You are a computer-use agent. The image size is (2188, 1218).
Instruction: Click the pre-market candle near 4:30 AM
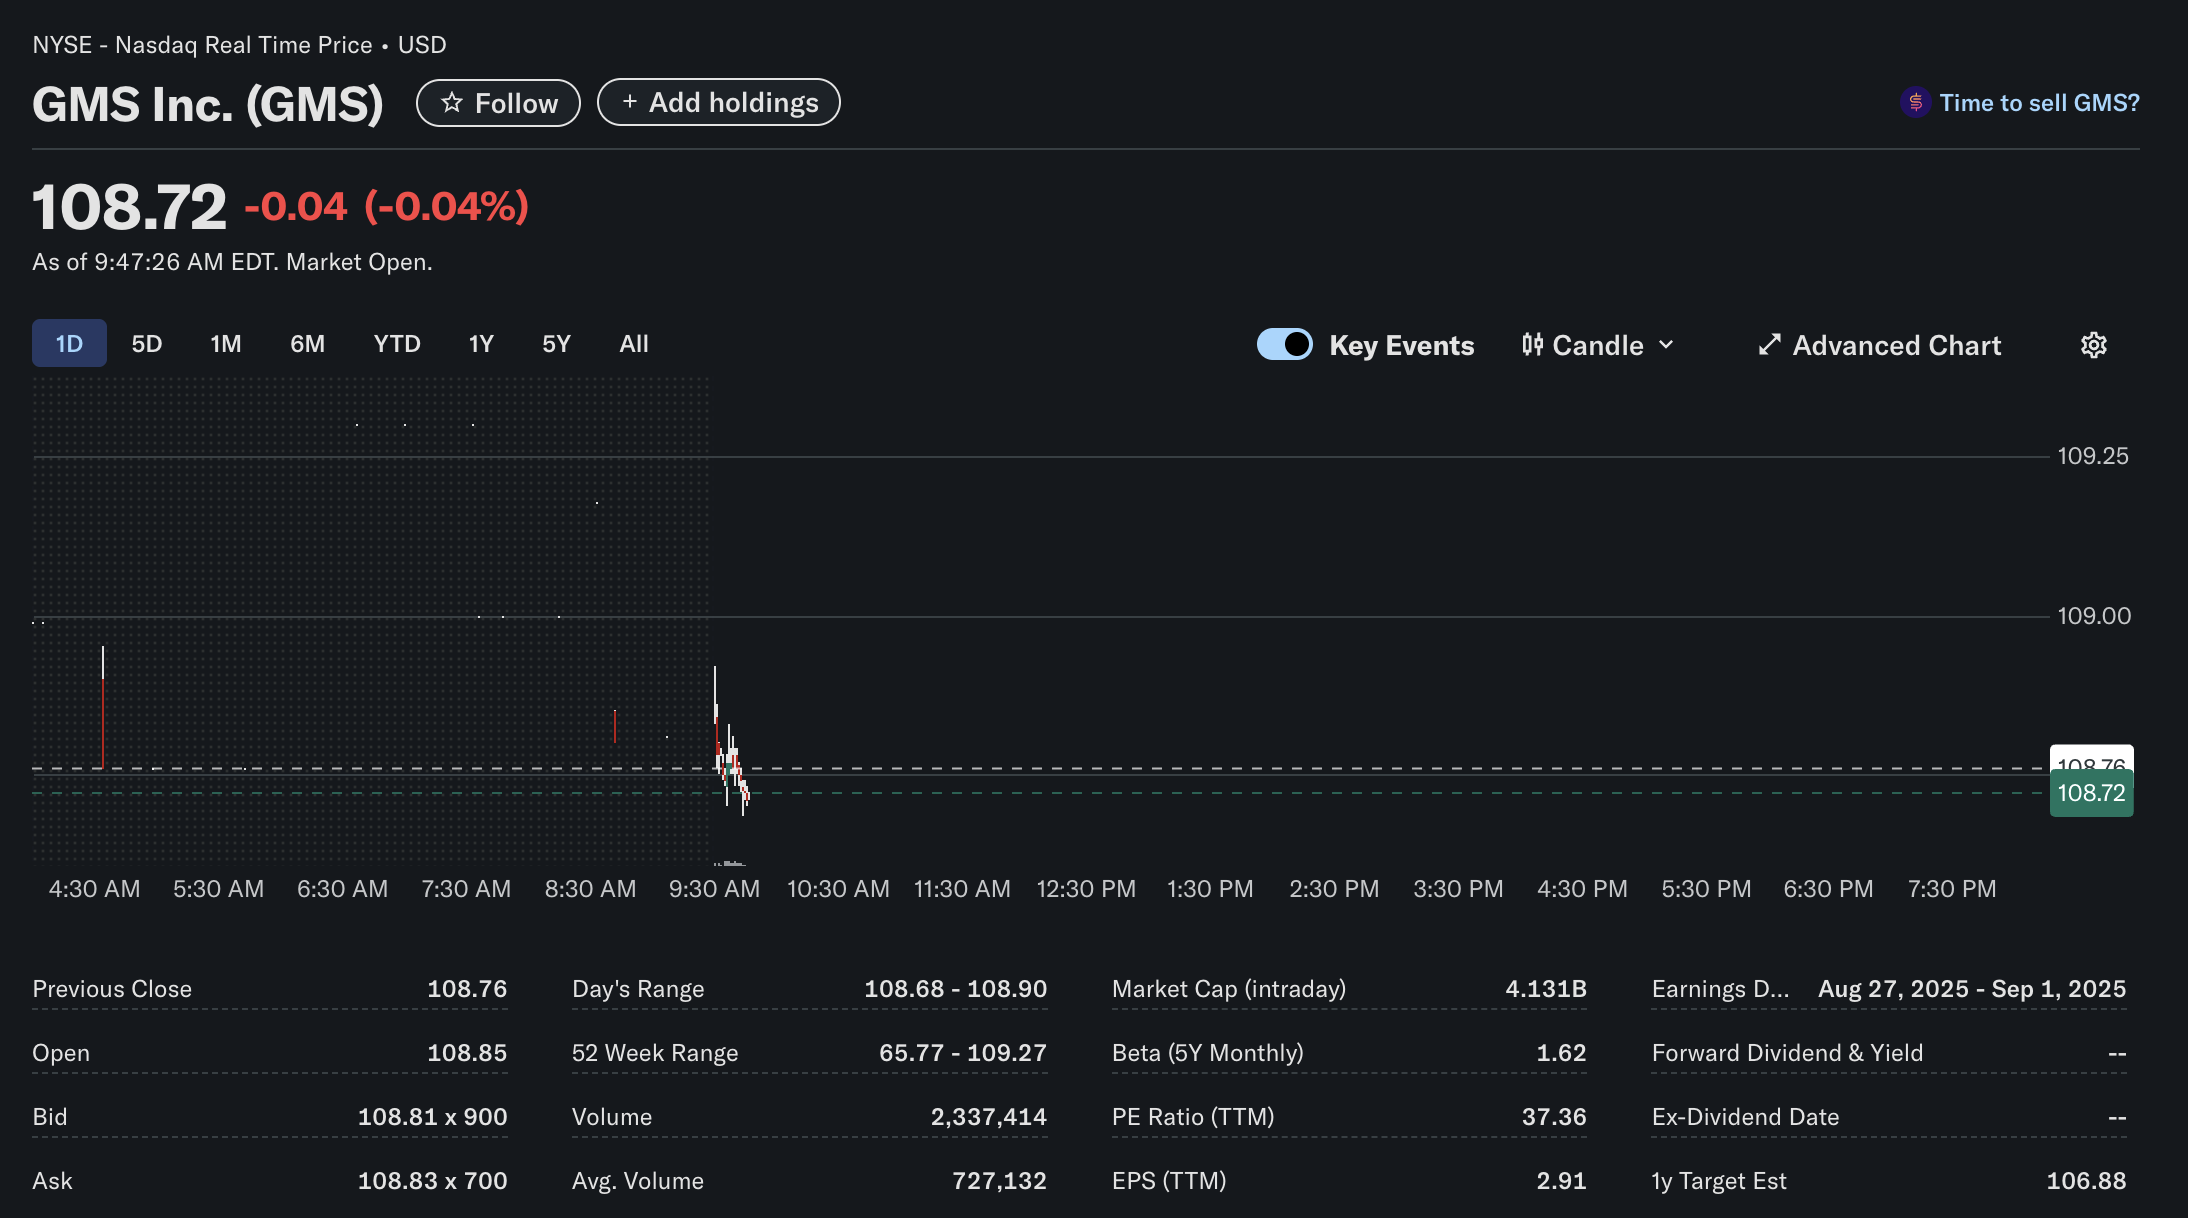[103, 708]
